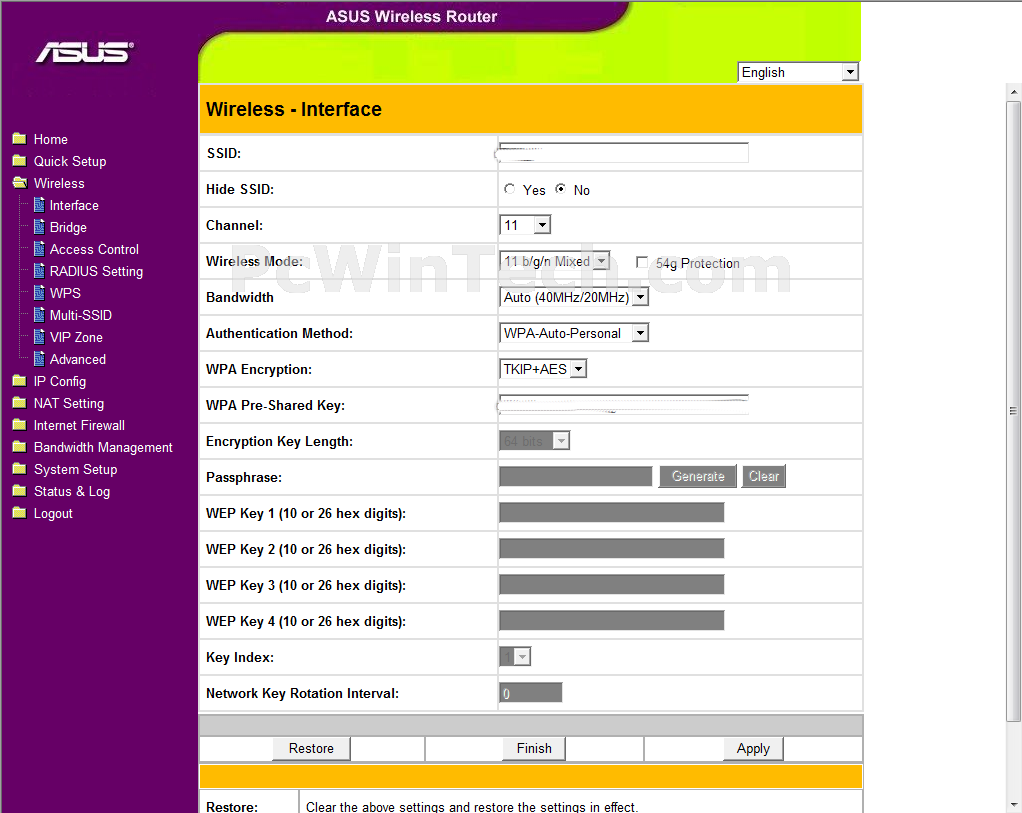Viewport: 1022px width, 813px height.
Task: Collapse the Wireless menu section
Action: tap(59, 183)
